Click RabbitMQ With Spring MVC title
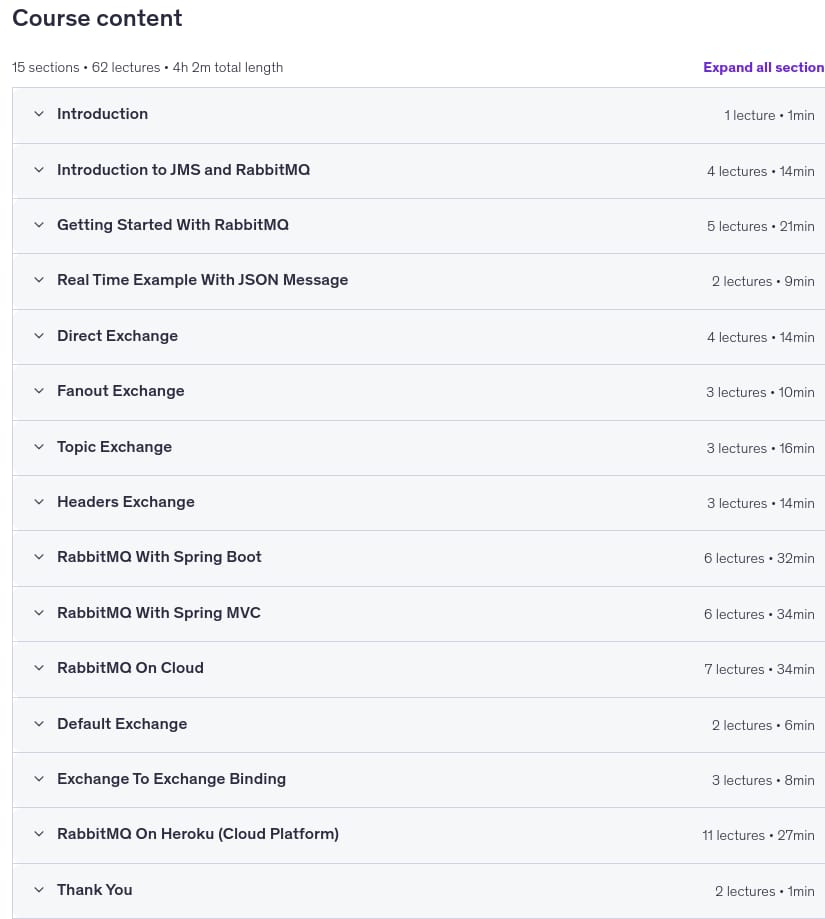 tap(159, 613)
